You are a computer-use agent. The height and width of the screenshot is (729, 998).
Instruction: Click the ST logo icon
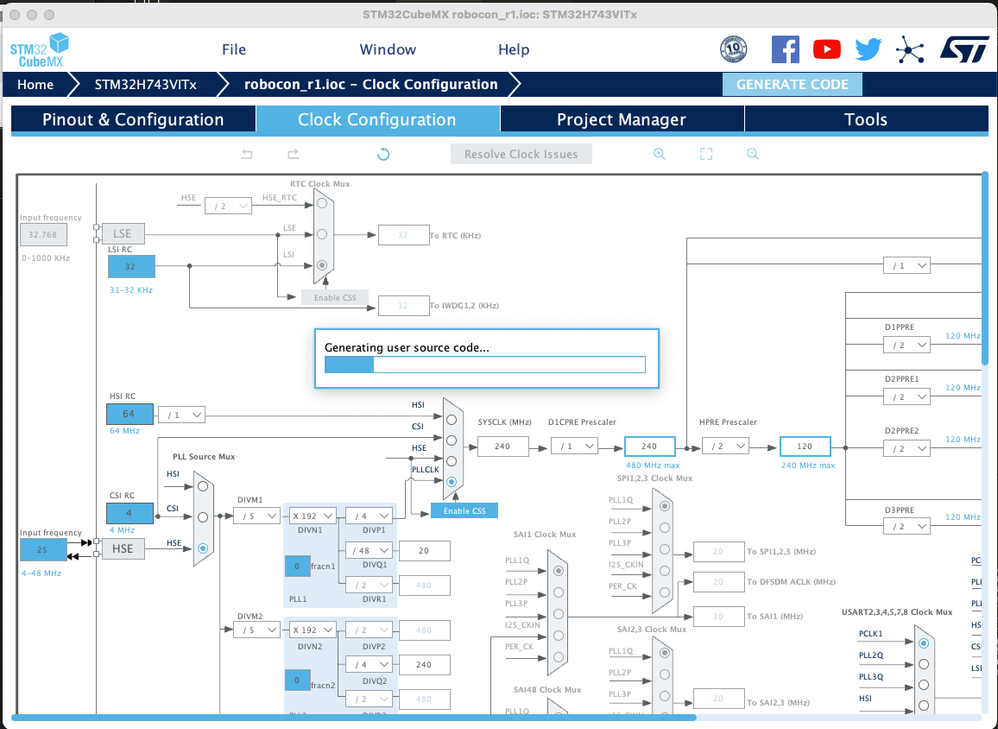click(964, 50)
